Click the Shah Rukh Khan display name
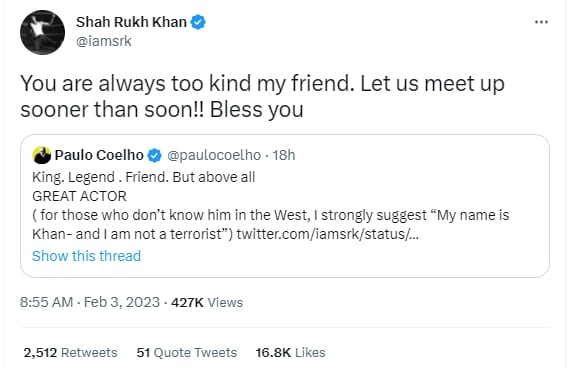 (x=131, y=22)
